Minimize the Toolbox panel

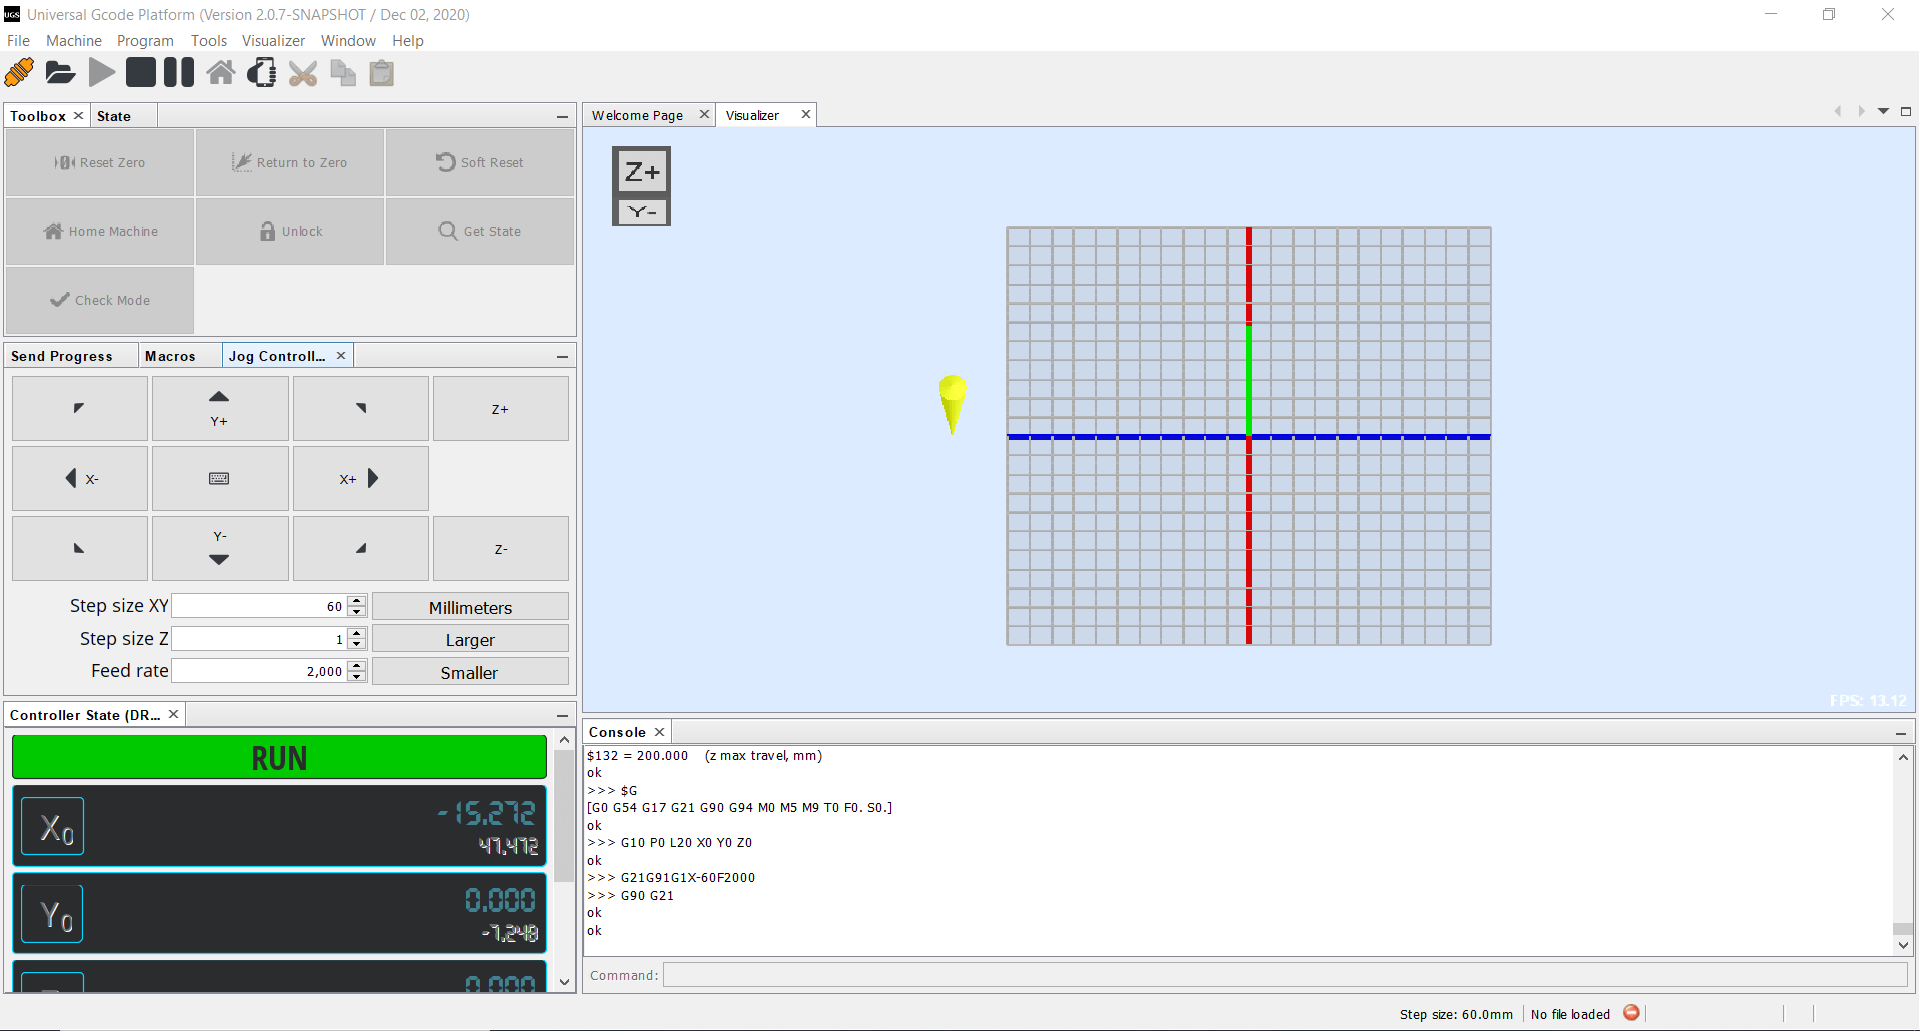563,117
